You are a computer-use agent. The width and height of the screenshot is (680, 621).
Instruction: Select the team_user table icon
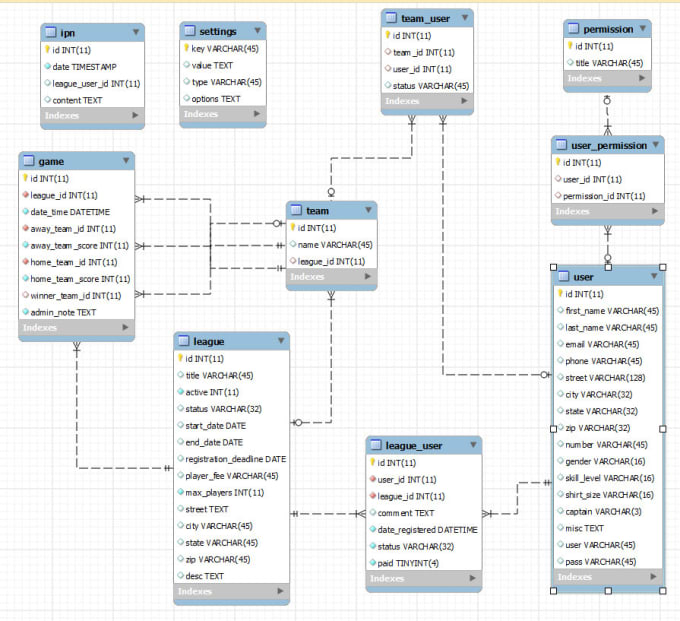[x=391, y=18]
